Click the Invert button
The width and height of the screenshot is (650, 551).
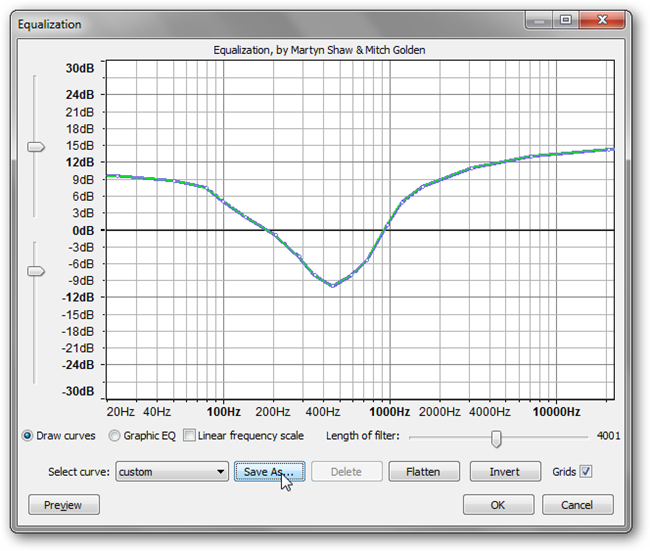[505, 472]
